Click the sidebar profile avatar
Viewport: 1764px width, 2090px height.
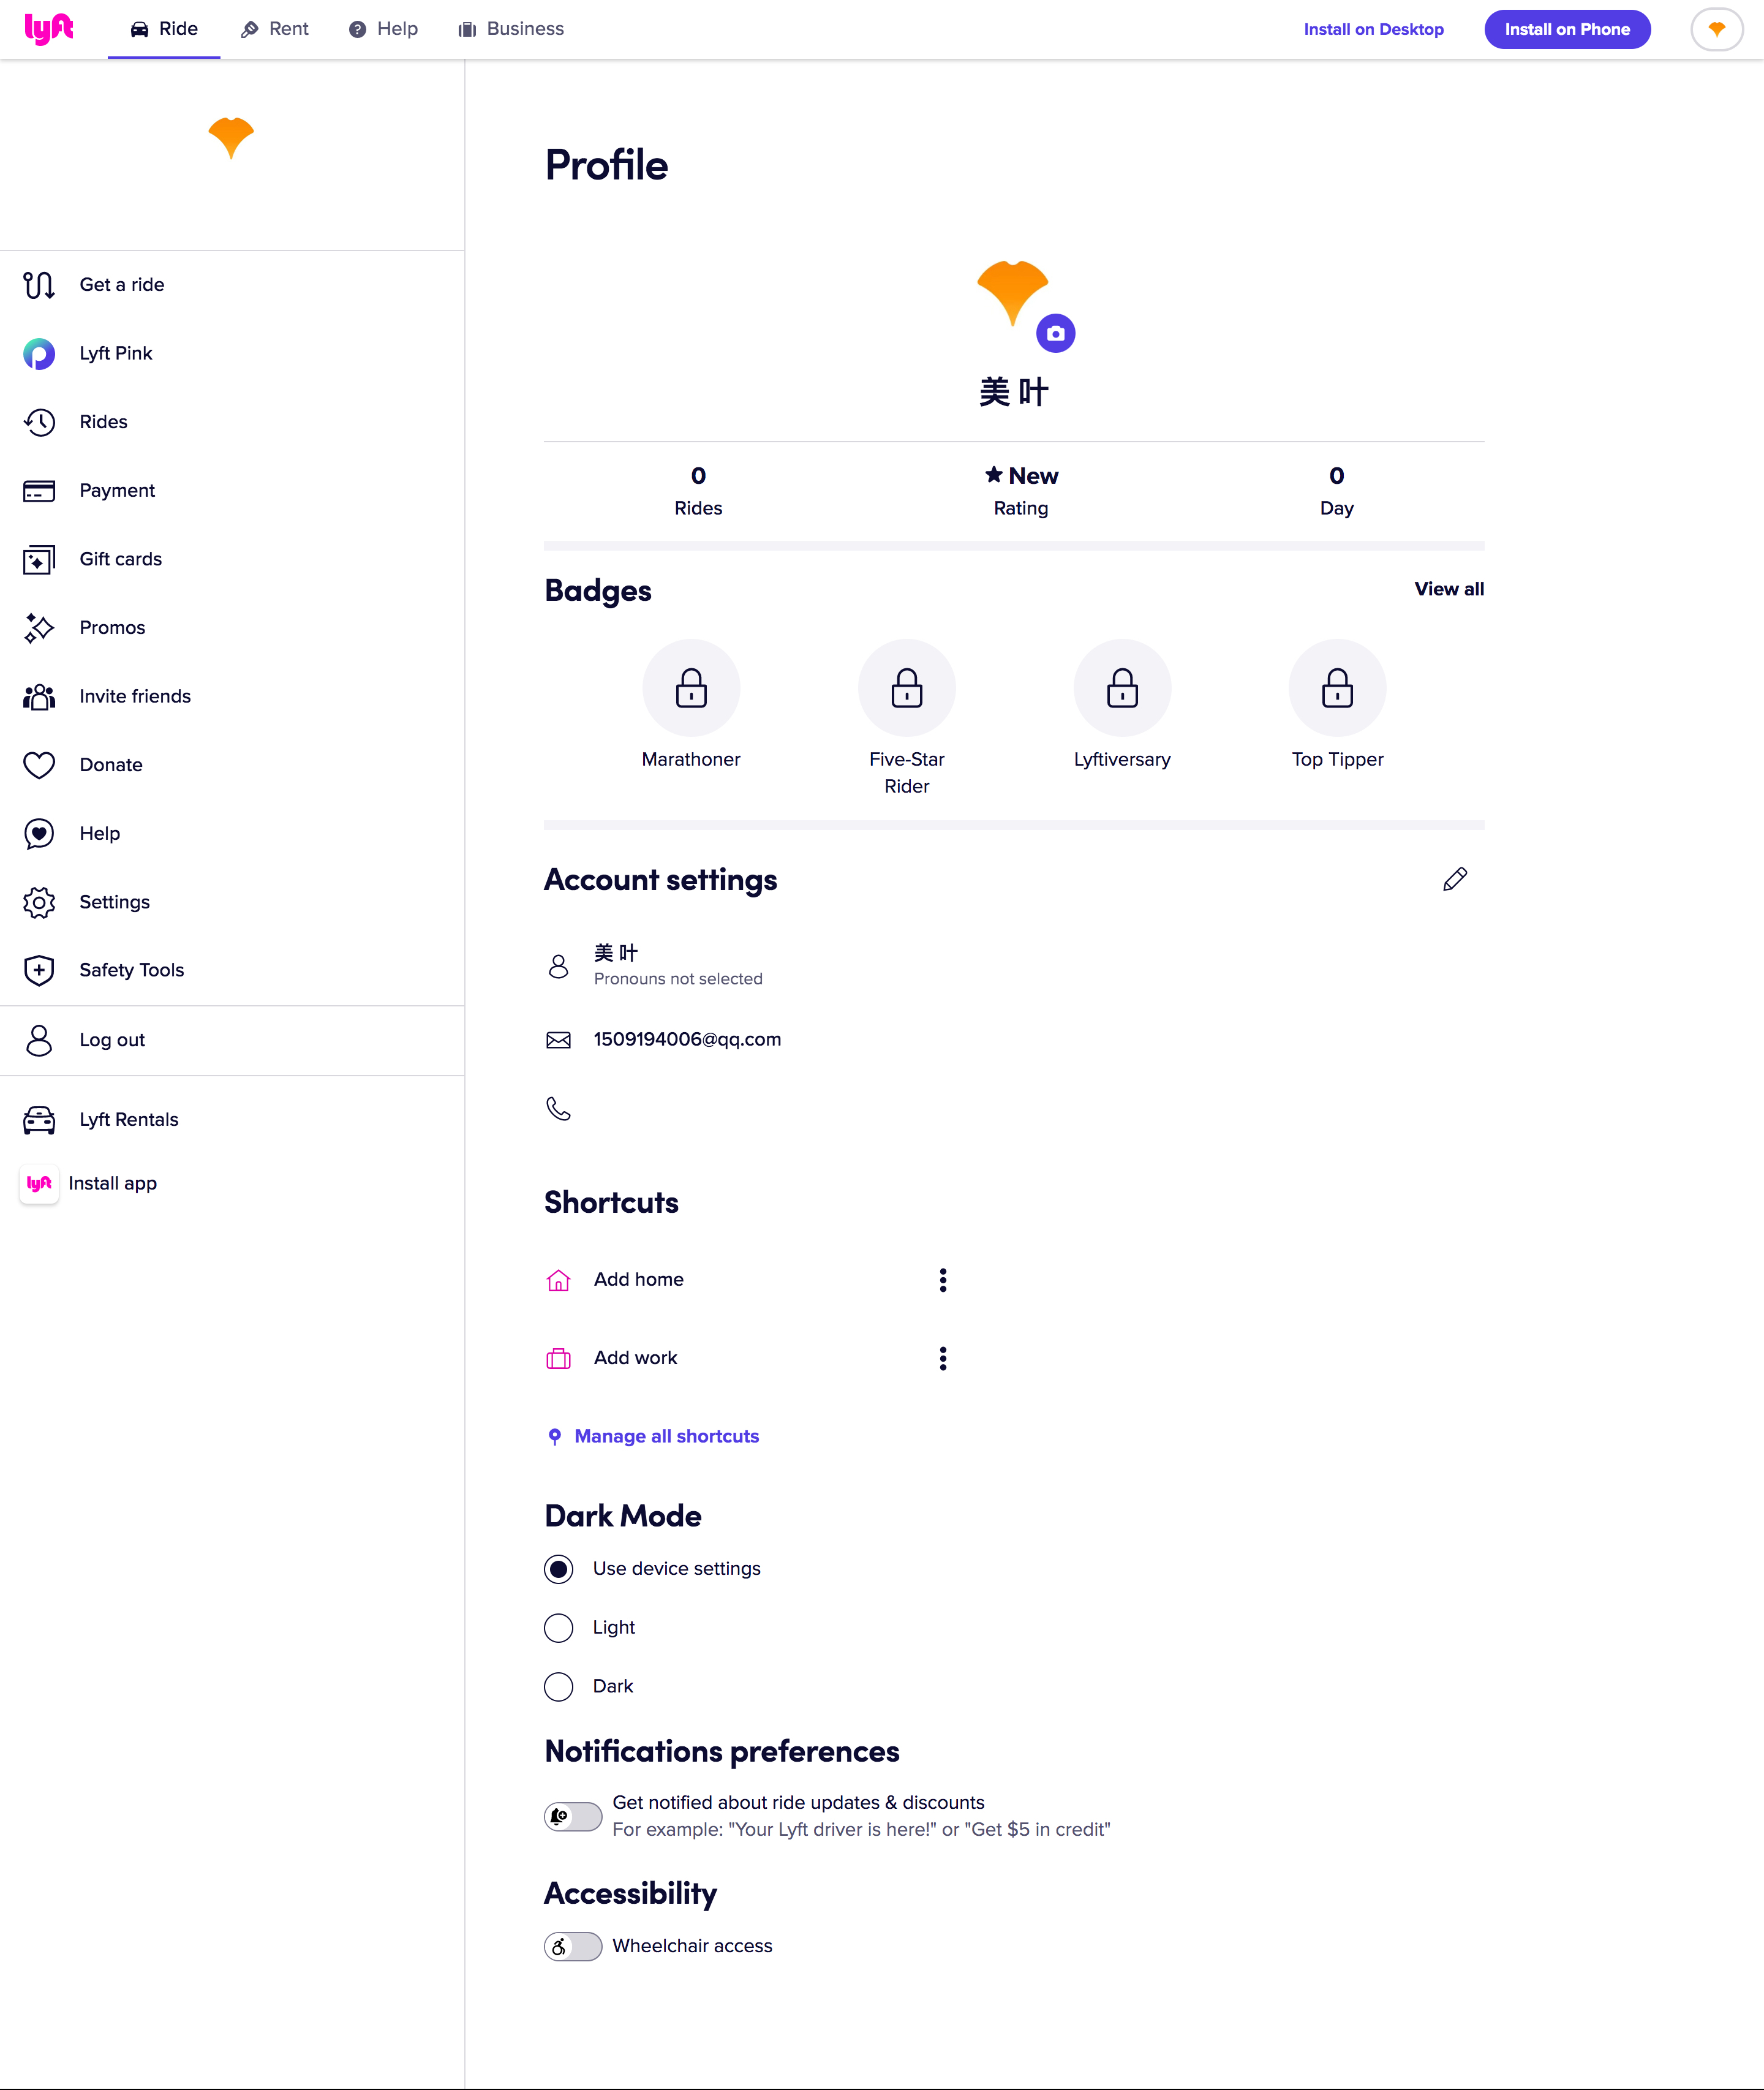coord(231,138)
